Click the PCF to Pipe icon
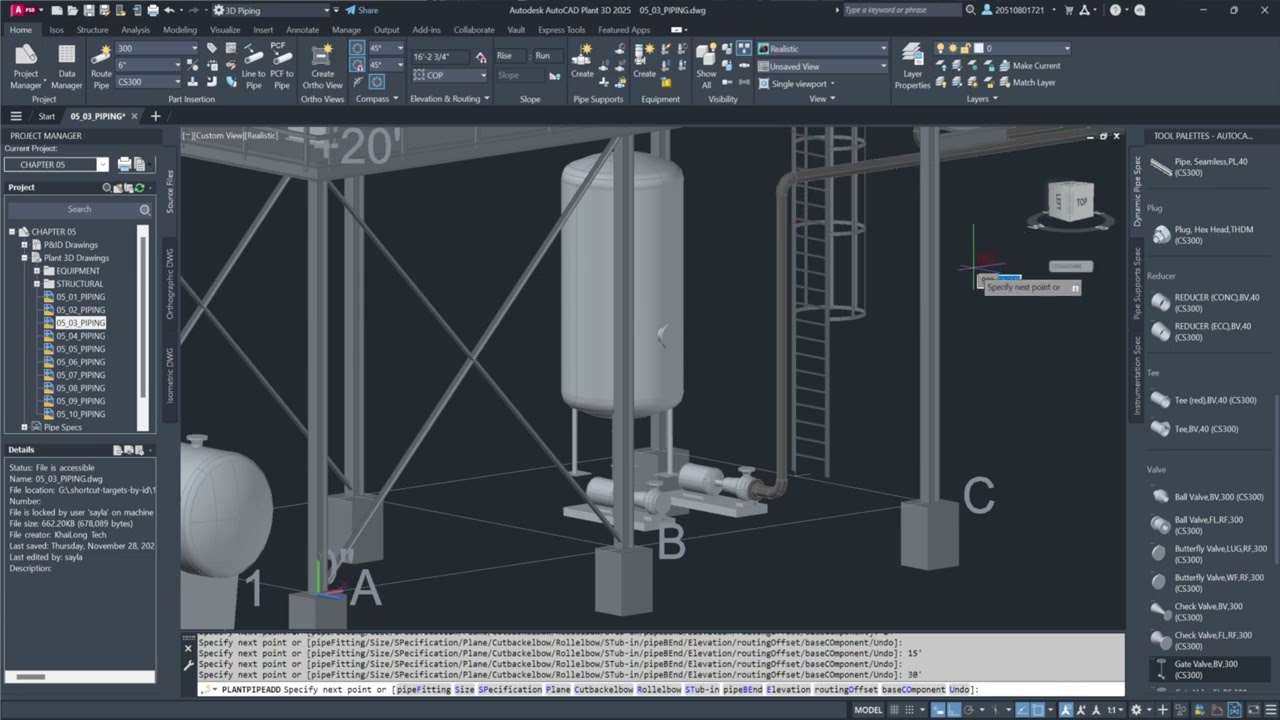 [x=282, y=65]
